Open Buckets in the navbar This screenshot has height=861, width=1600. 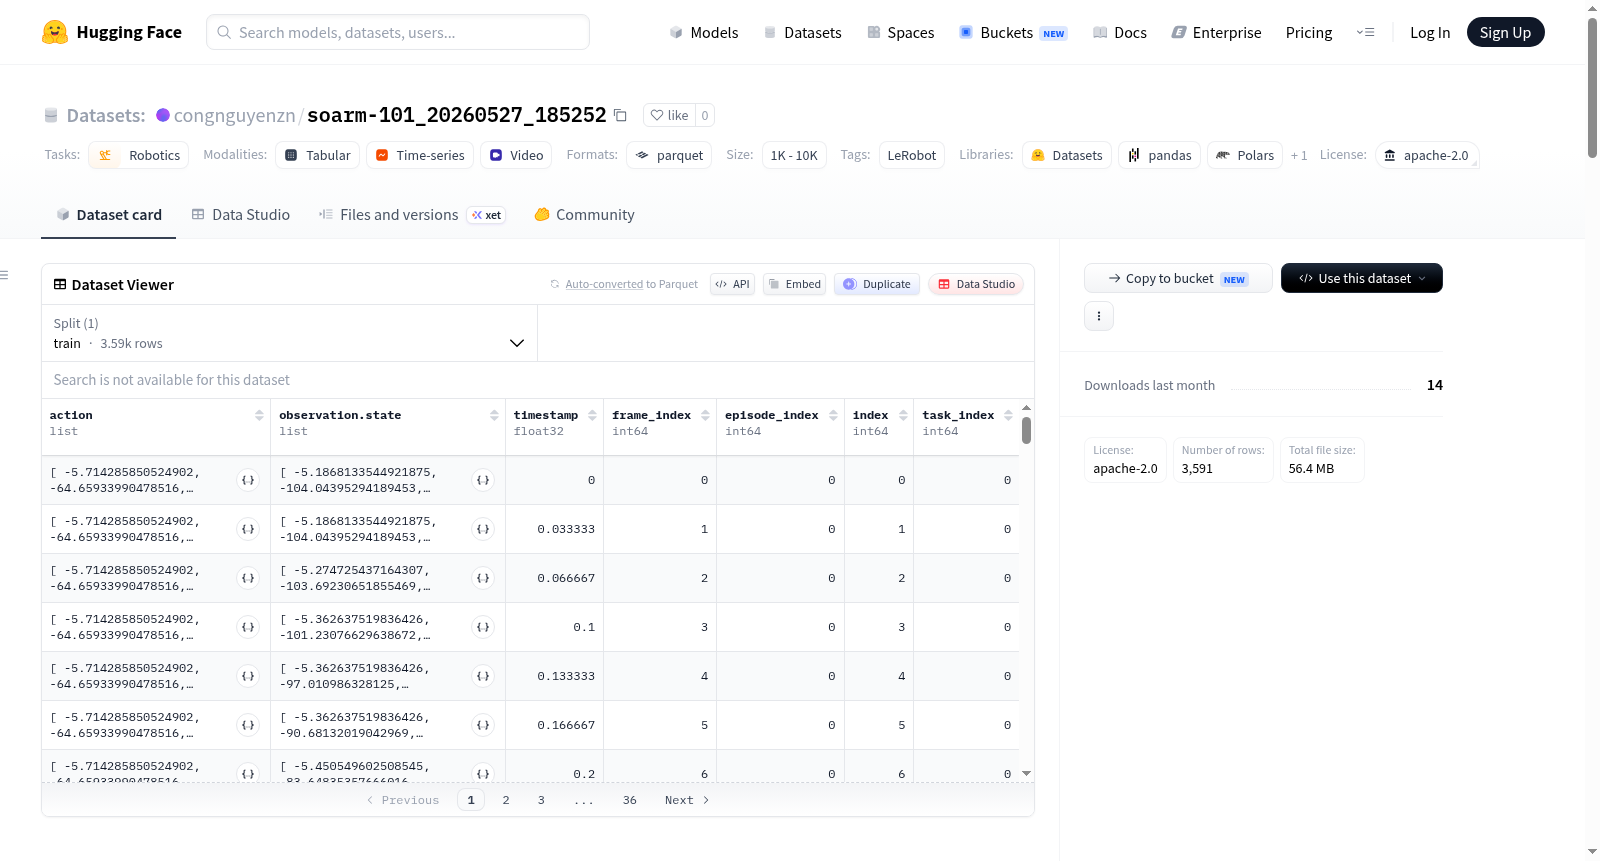pos(1013,32)
